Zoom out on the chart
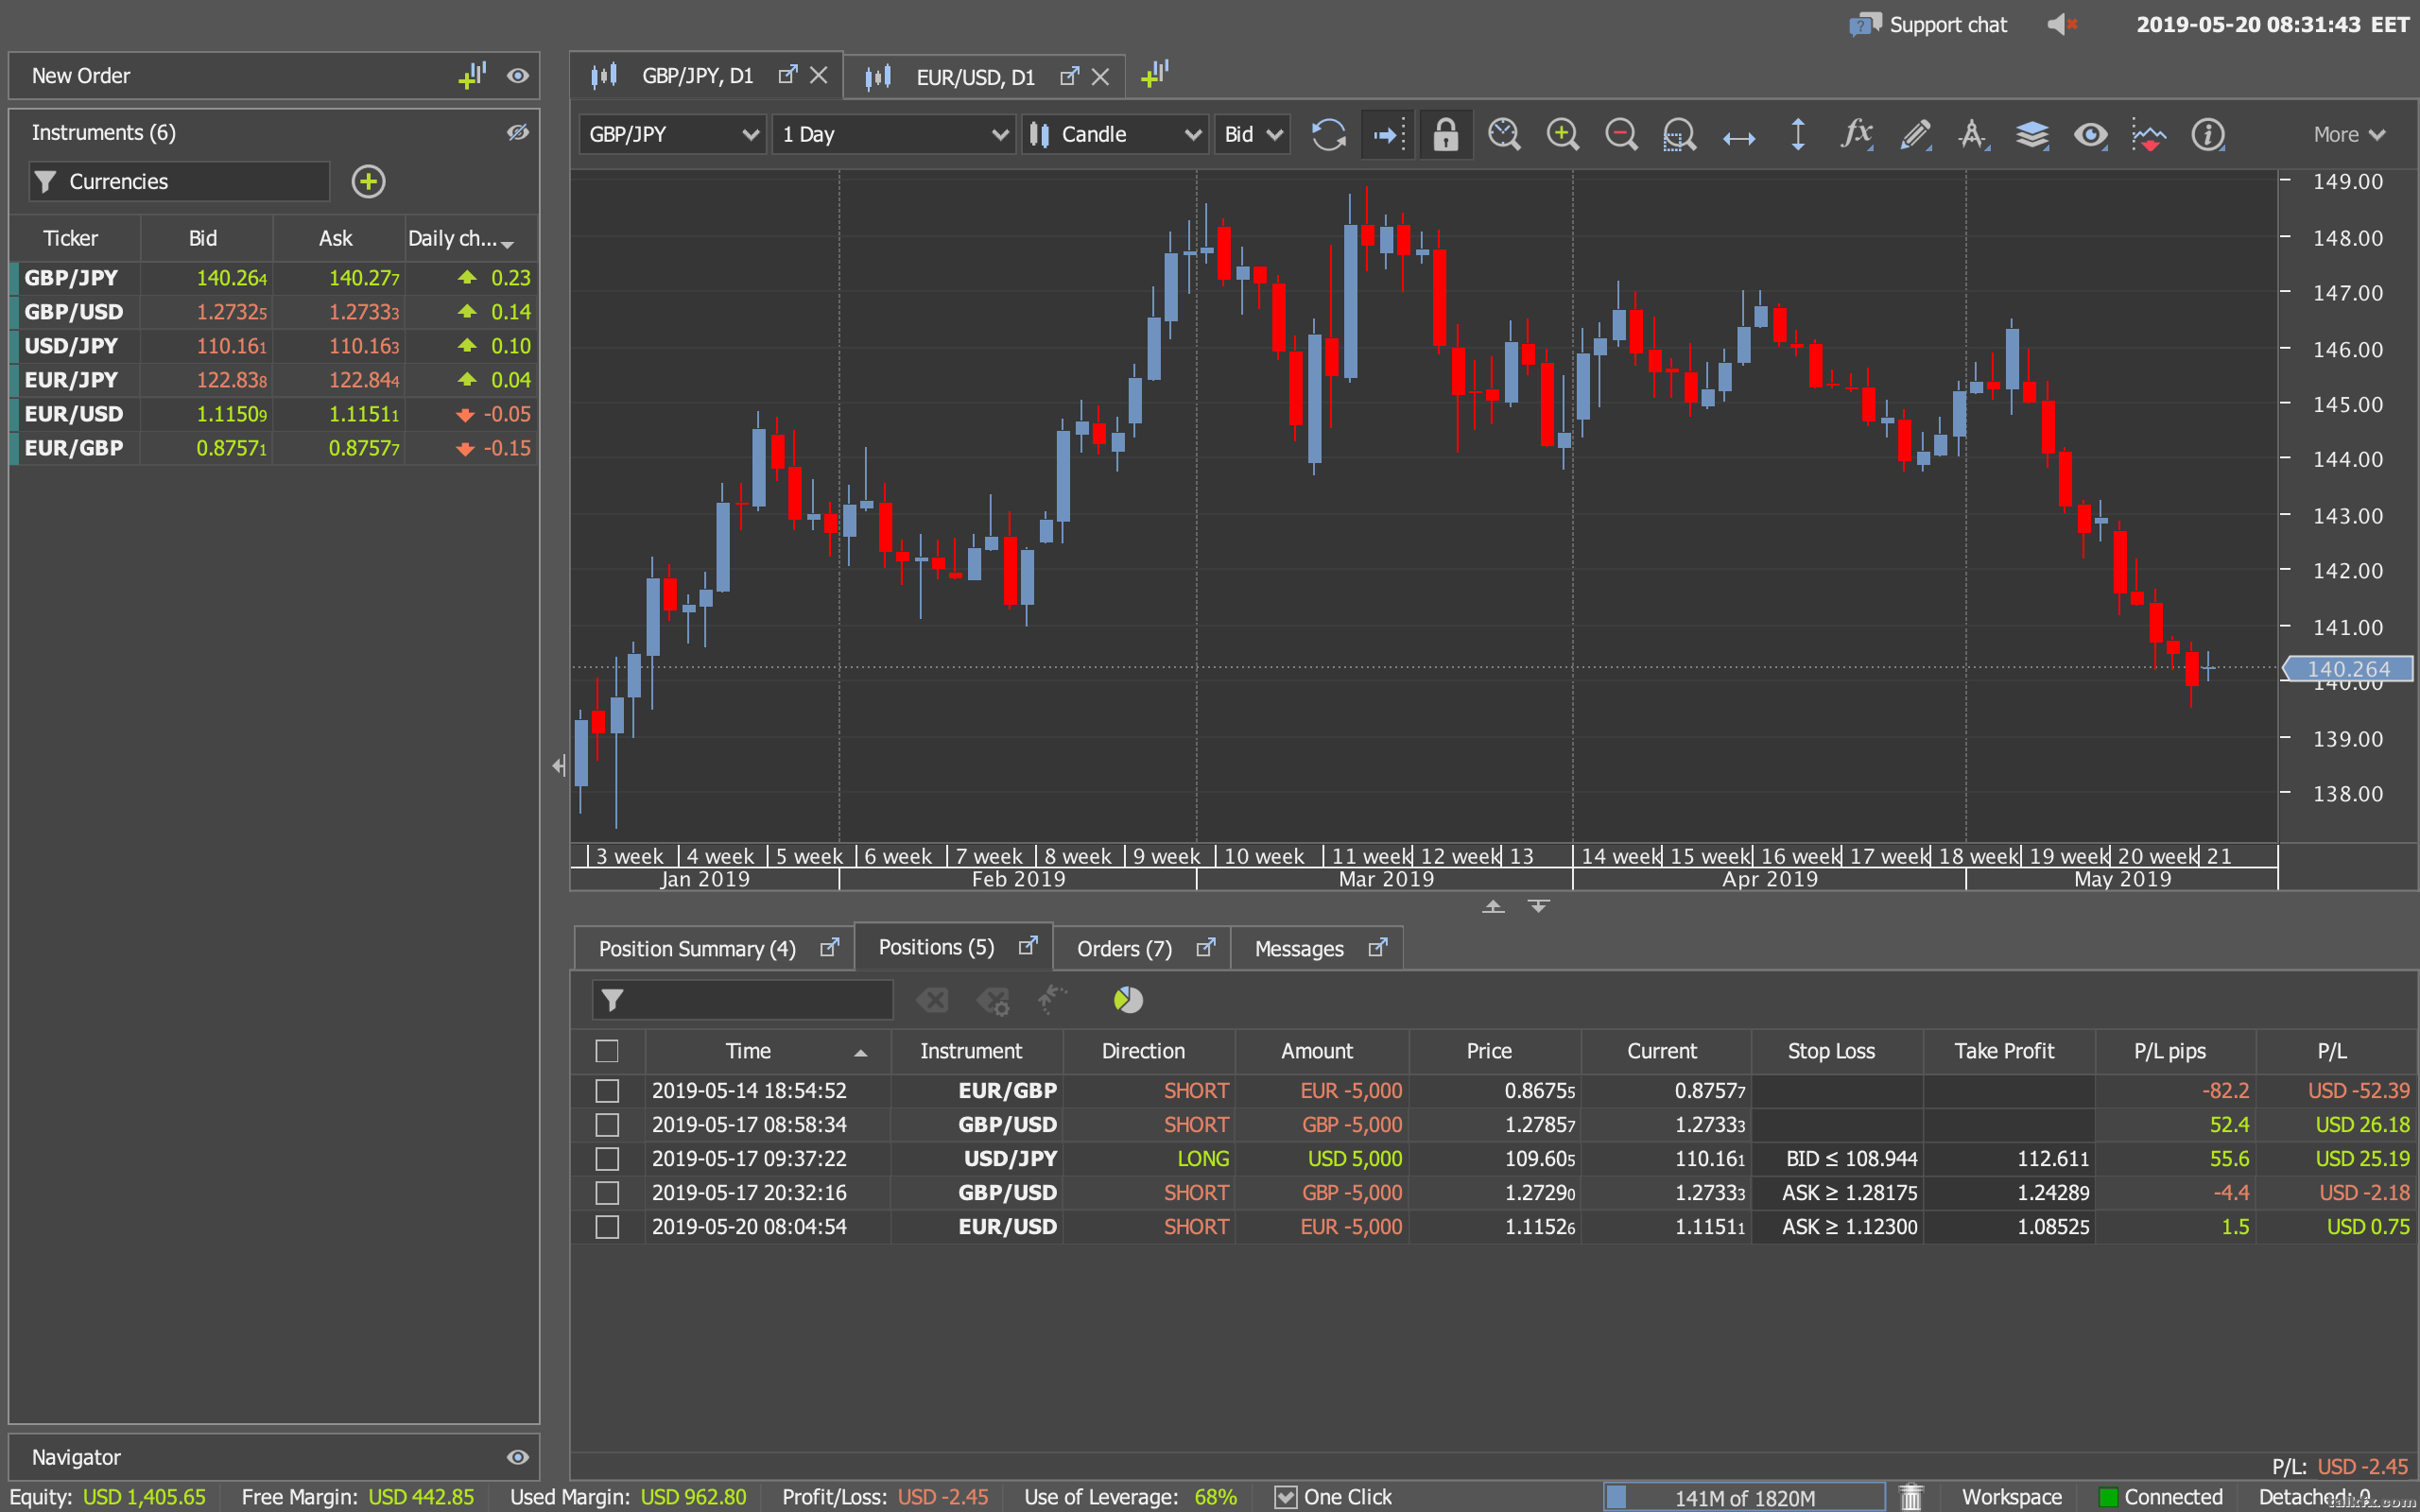Viewport: 2420px width, 1512px height. (x=1621, y=134)
